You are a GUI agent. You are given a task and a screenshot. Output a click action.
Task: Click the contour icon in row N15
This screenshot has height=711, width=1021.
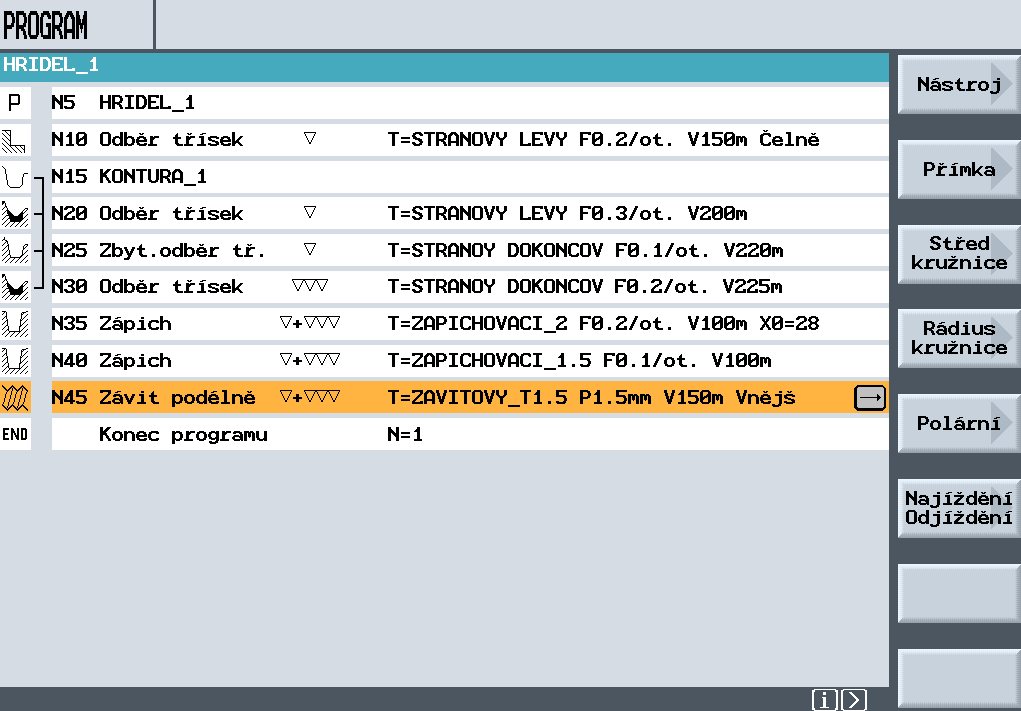pyautogui.click(x=15, y=176)
